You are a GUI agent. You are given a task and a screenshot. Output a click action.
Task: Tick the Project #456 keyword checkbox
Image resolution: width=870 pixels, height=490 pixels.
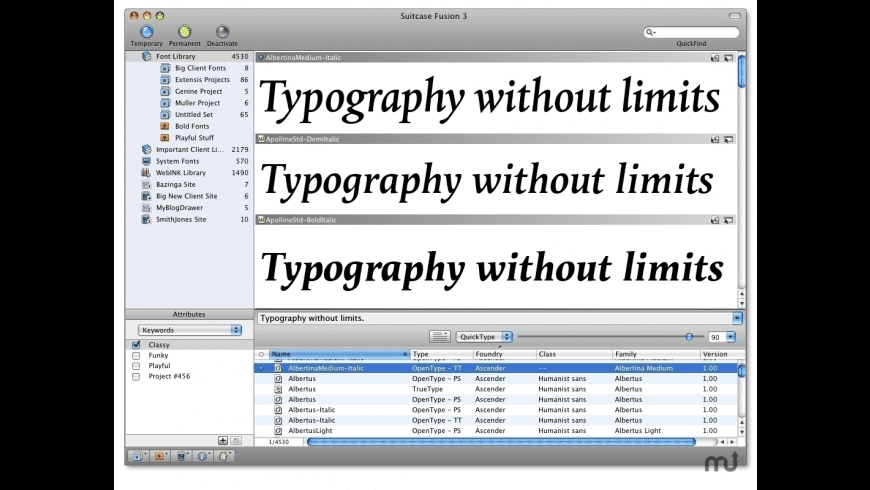tap(136, 376)
